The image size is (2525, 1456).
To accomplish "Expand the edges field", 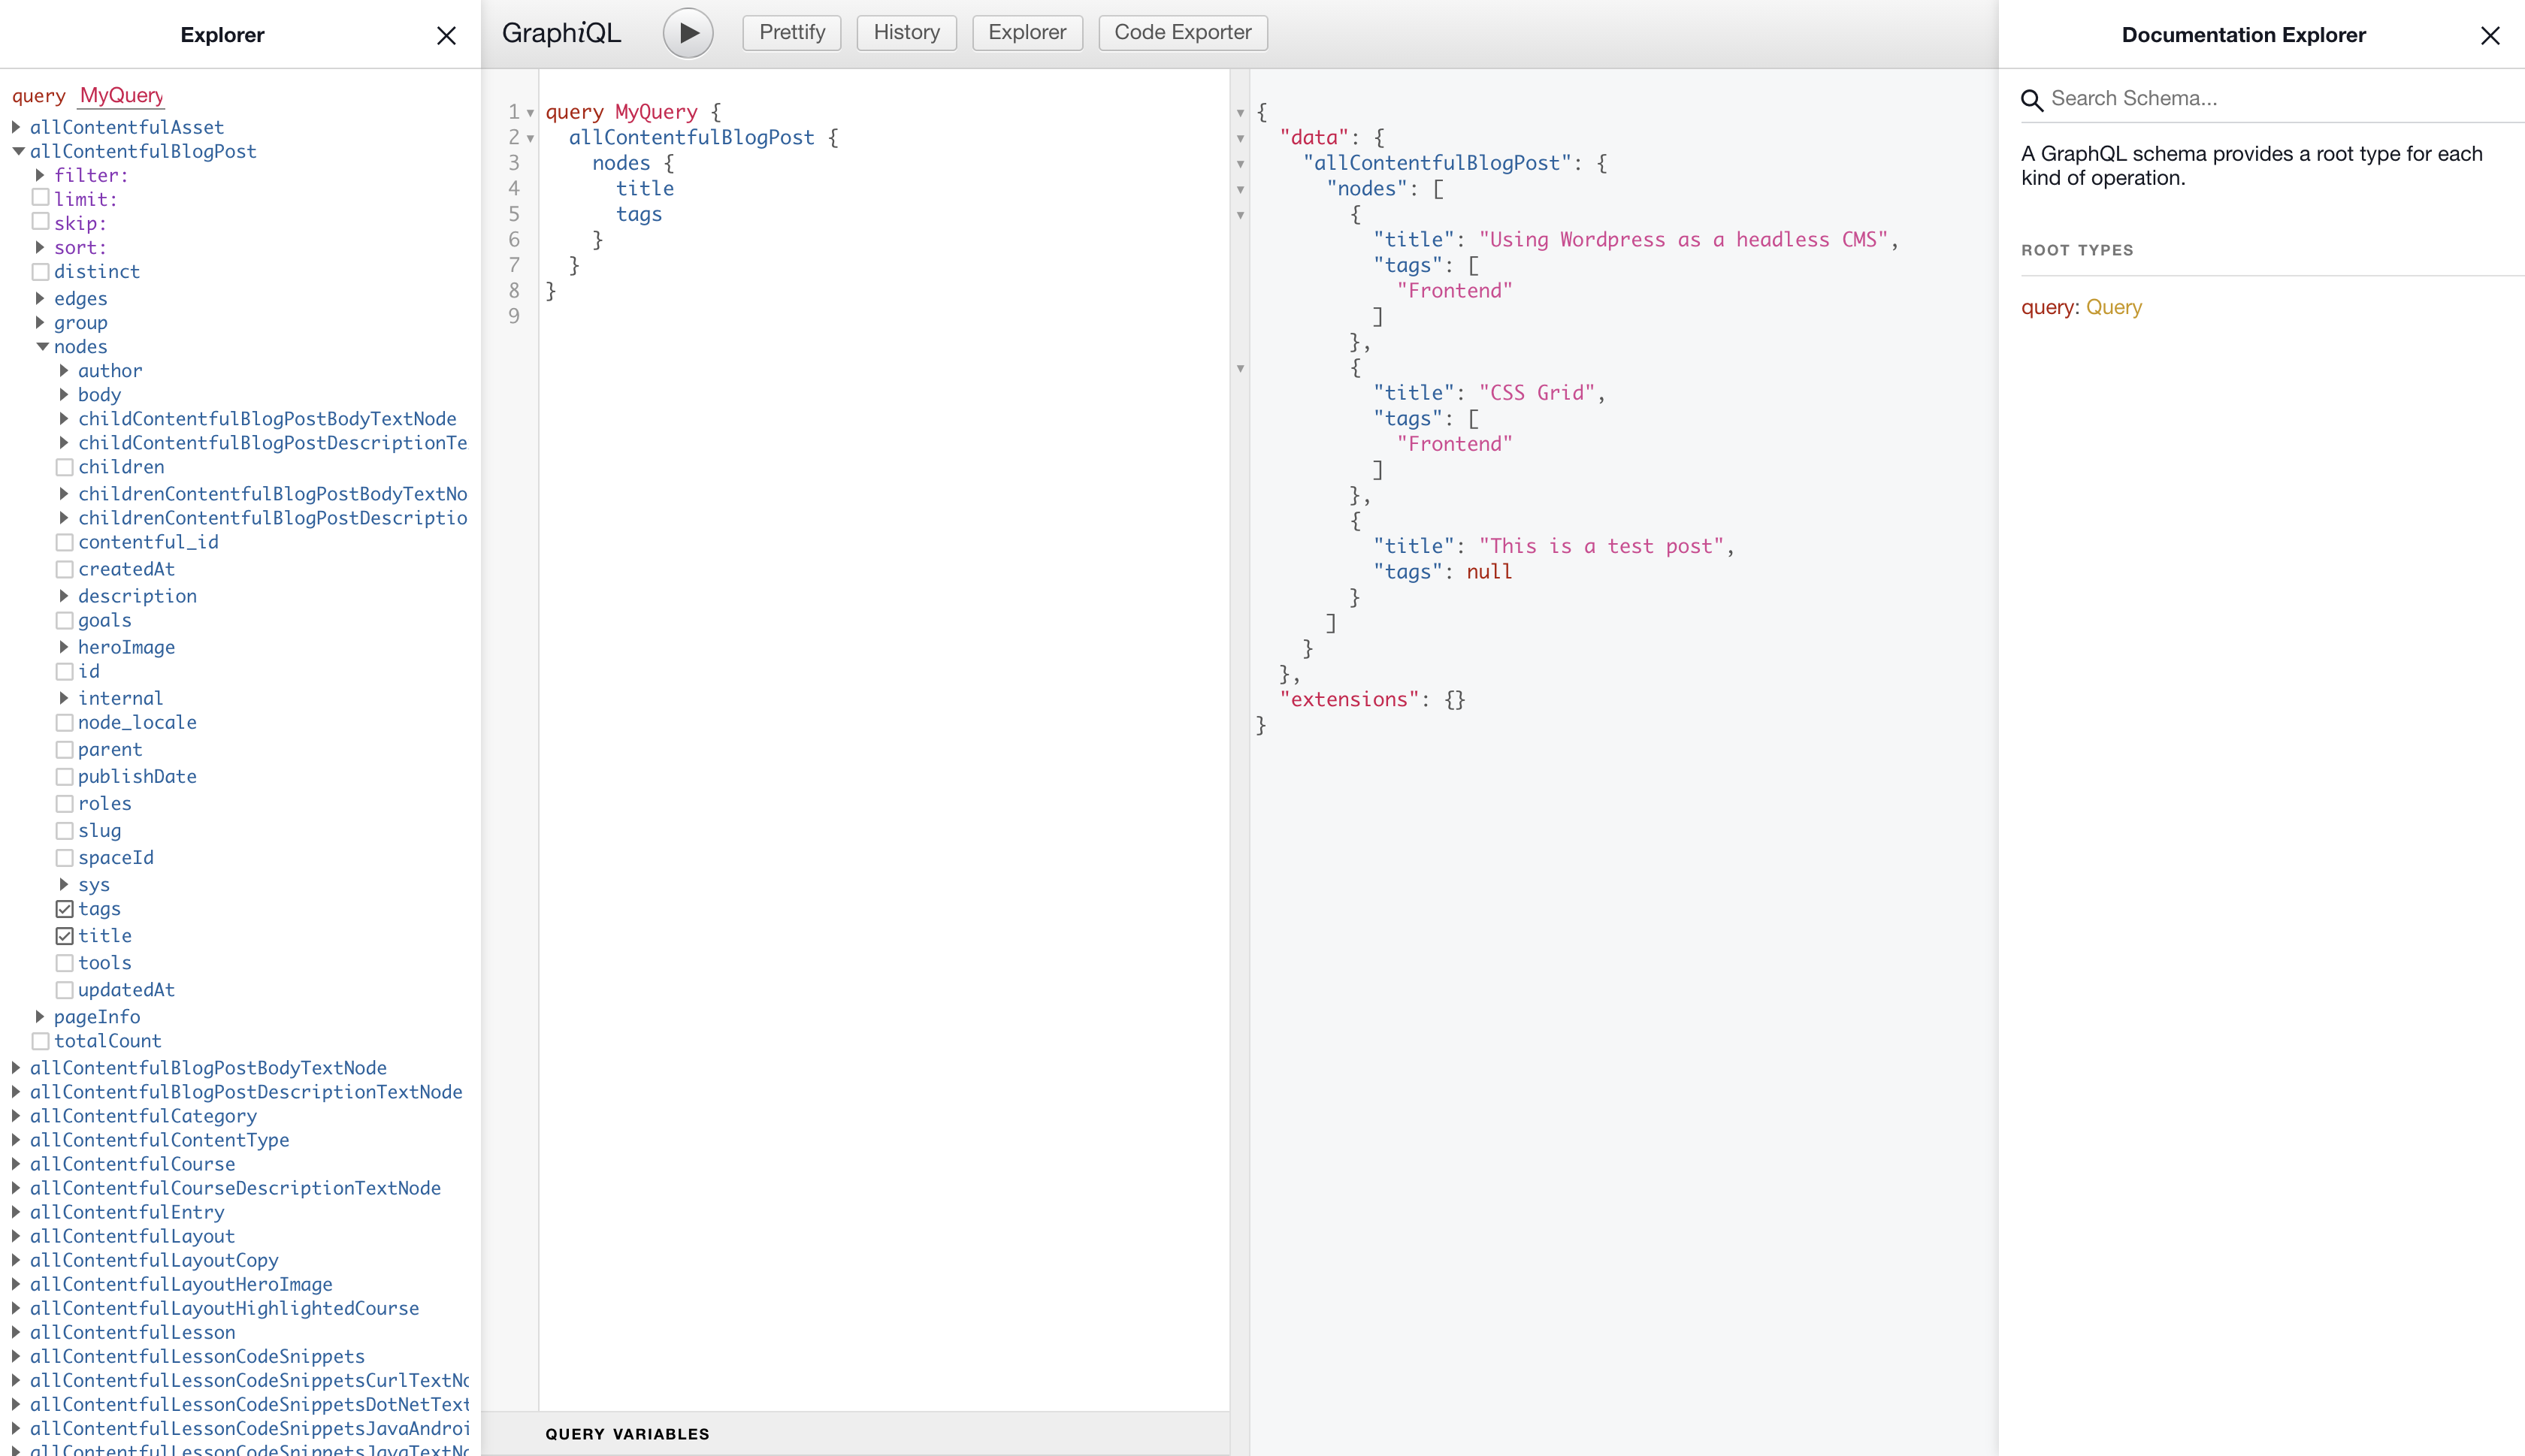I will [41, 298].
